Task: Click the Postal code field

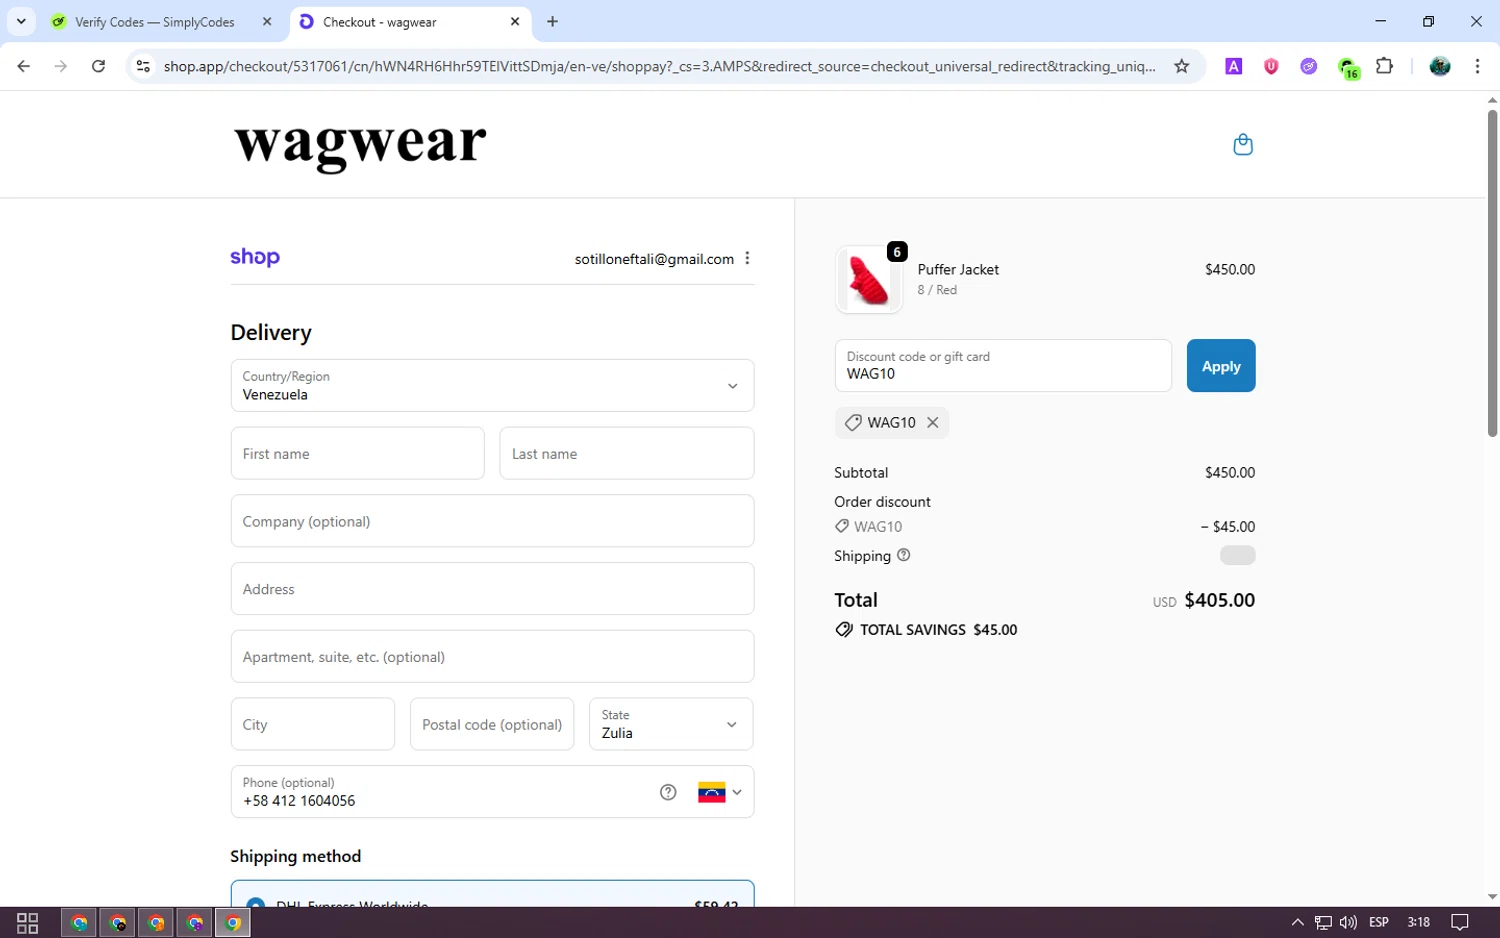Action: pyautogui.click(x=492, y=724)
